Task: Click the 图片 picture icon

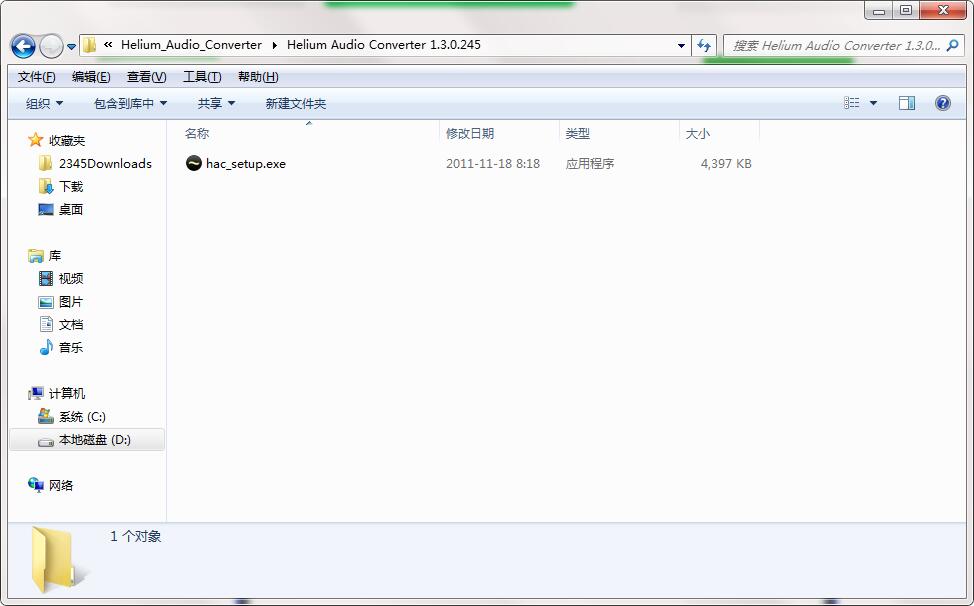Action: pyautogui.click(x=46, y=302)
